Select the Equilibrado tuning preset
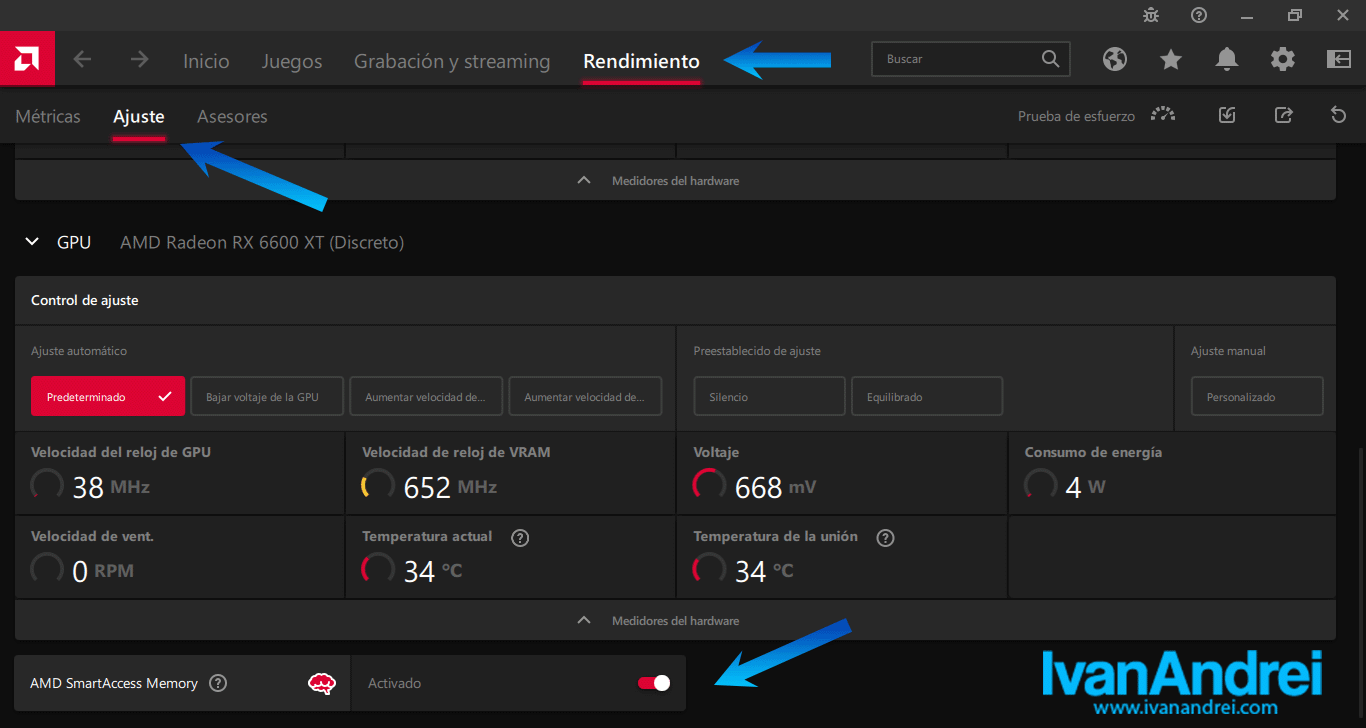This screenshot has height=728, width=1366. [926, 396]
